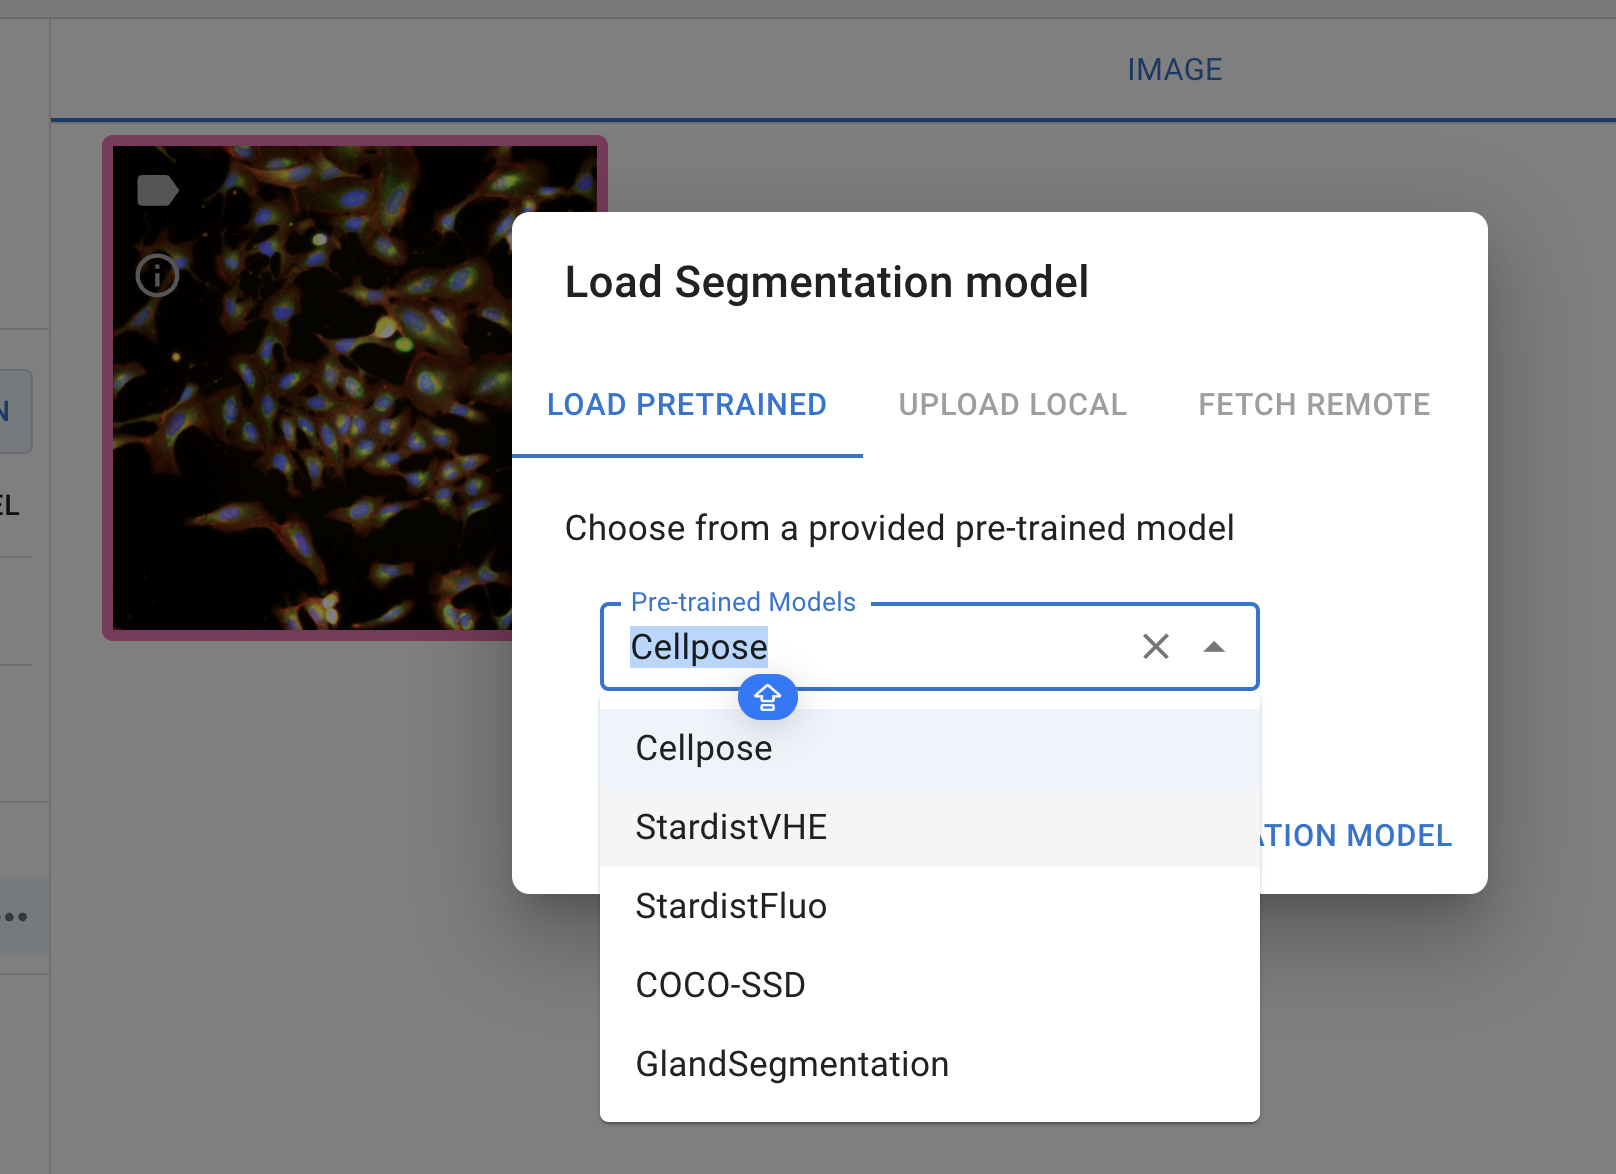
Task: Collapse the Pre-trained Models dropdown arrow
Action: coord(1214,647)
